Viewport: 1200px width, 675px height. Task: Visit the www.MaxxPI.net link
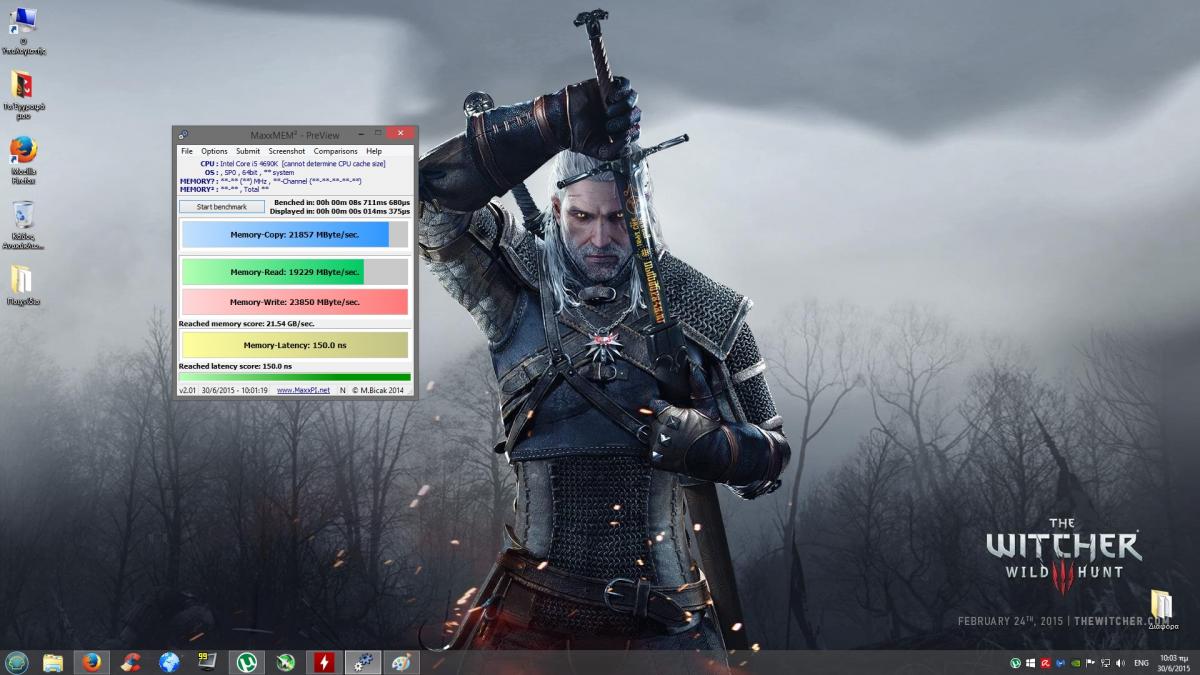tap(303, 390)
